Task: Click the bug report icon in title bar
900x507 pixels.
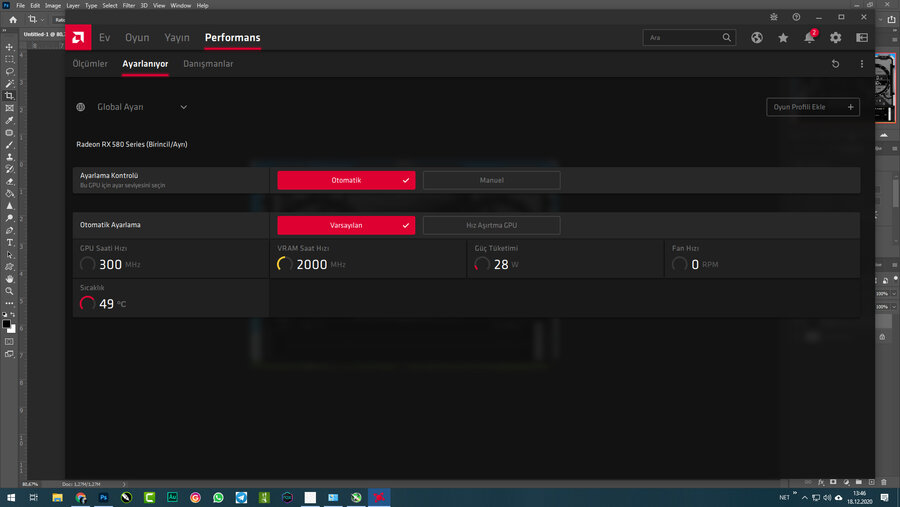Action: [x=774, y=17]
